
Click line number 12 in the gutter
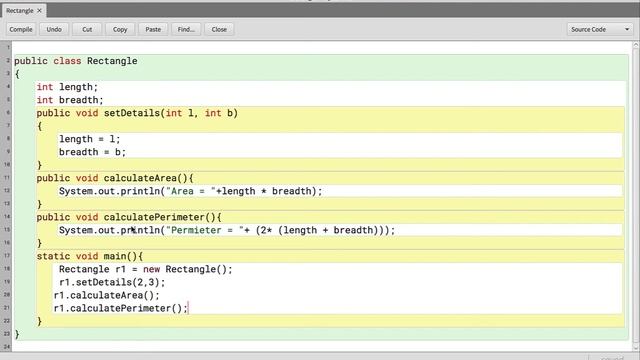(x=7, y=191)
